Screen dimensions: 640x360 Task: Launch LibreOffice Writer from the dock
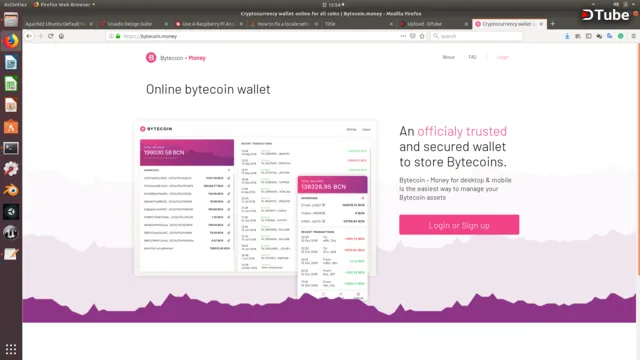(x=11, y=62)
